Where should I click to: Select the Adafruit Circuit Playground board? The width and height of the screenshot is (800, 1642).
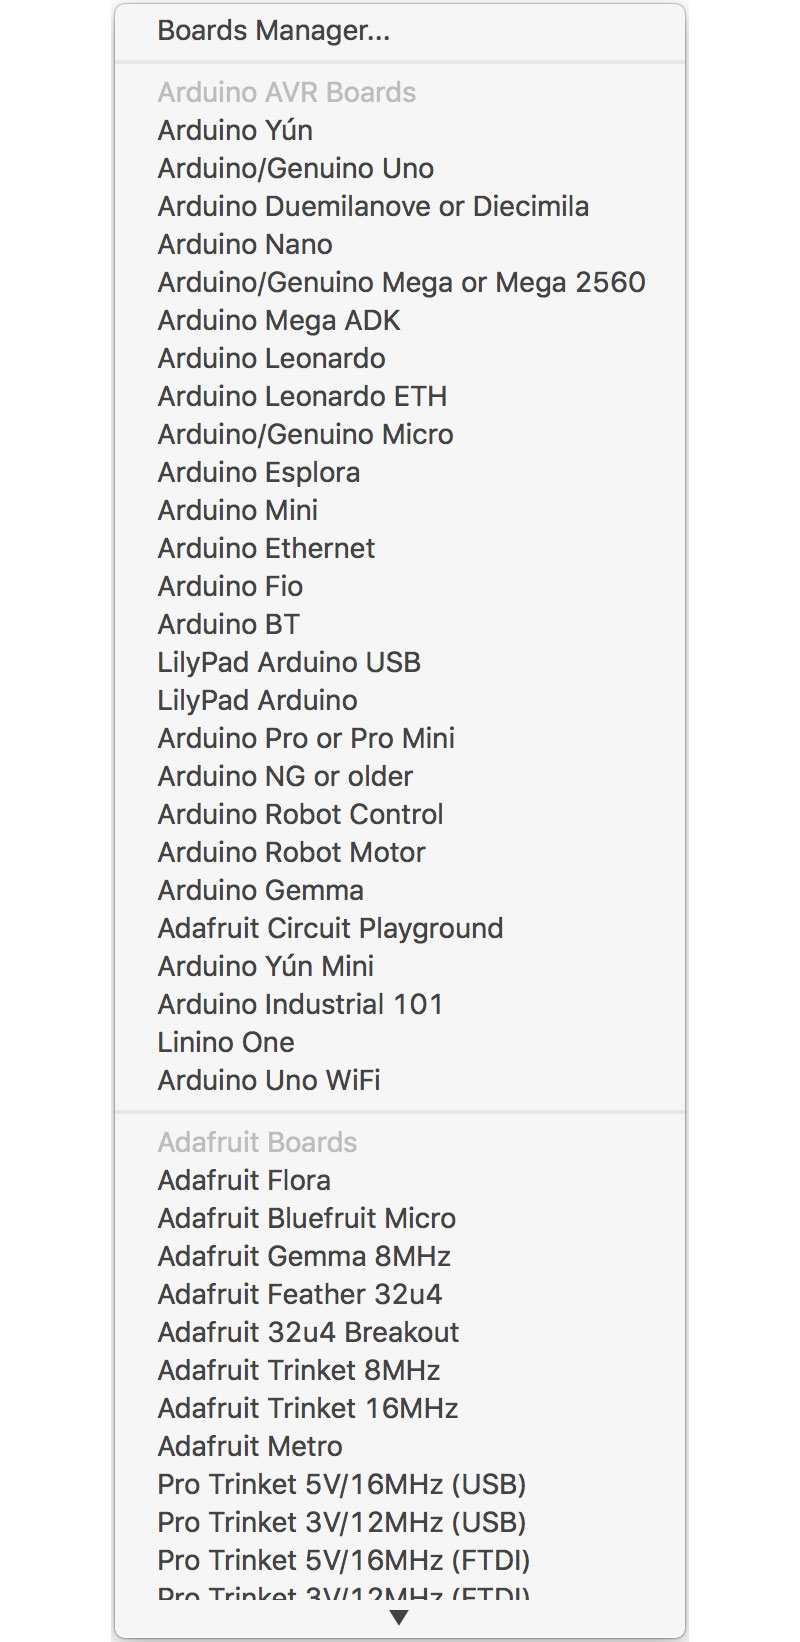coord(330,928)
